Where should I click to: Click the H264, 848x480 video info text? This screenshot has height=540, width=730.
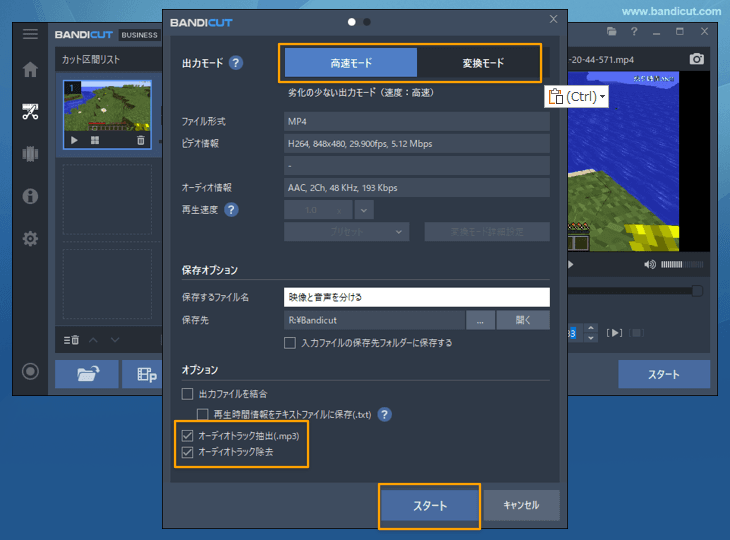pos(360,144)
